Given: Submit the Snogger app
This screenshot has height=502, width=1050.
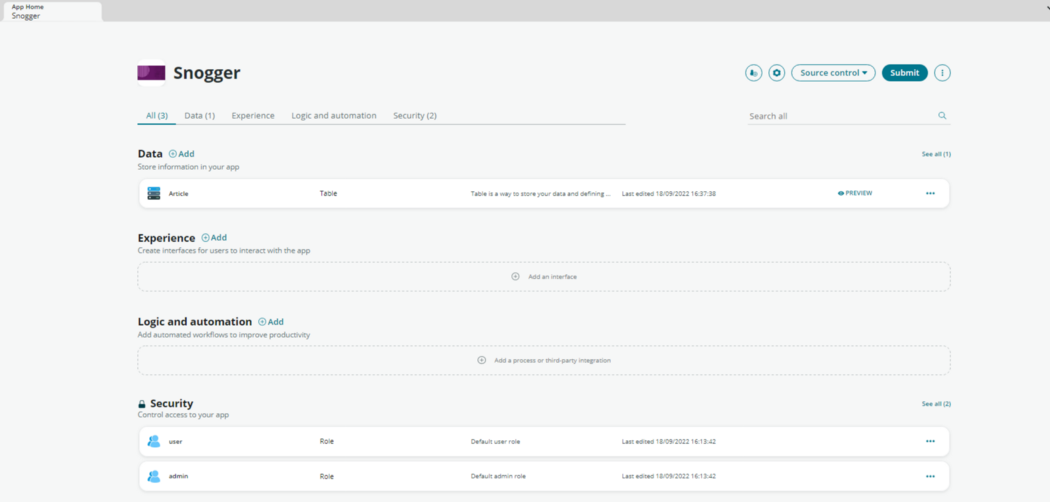Looking at the screenshot, I should [905, 73].
